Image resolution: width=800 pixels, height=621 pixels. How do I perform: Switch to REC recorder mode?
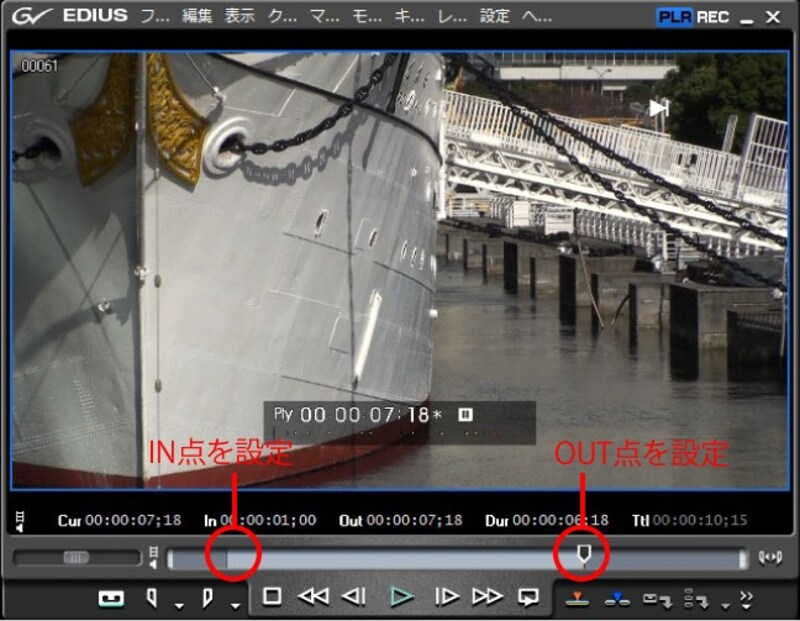point(712,17)
